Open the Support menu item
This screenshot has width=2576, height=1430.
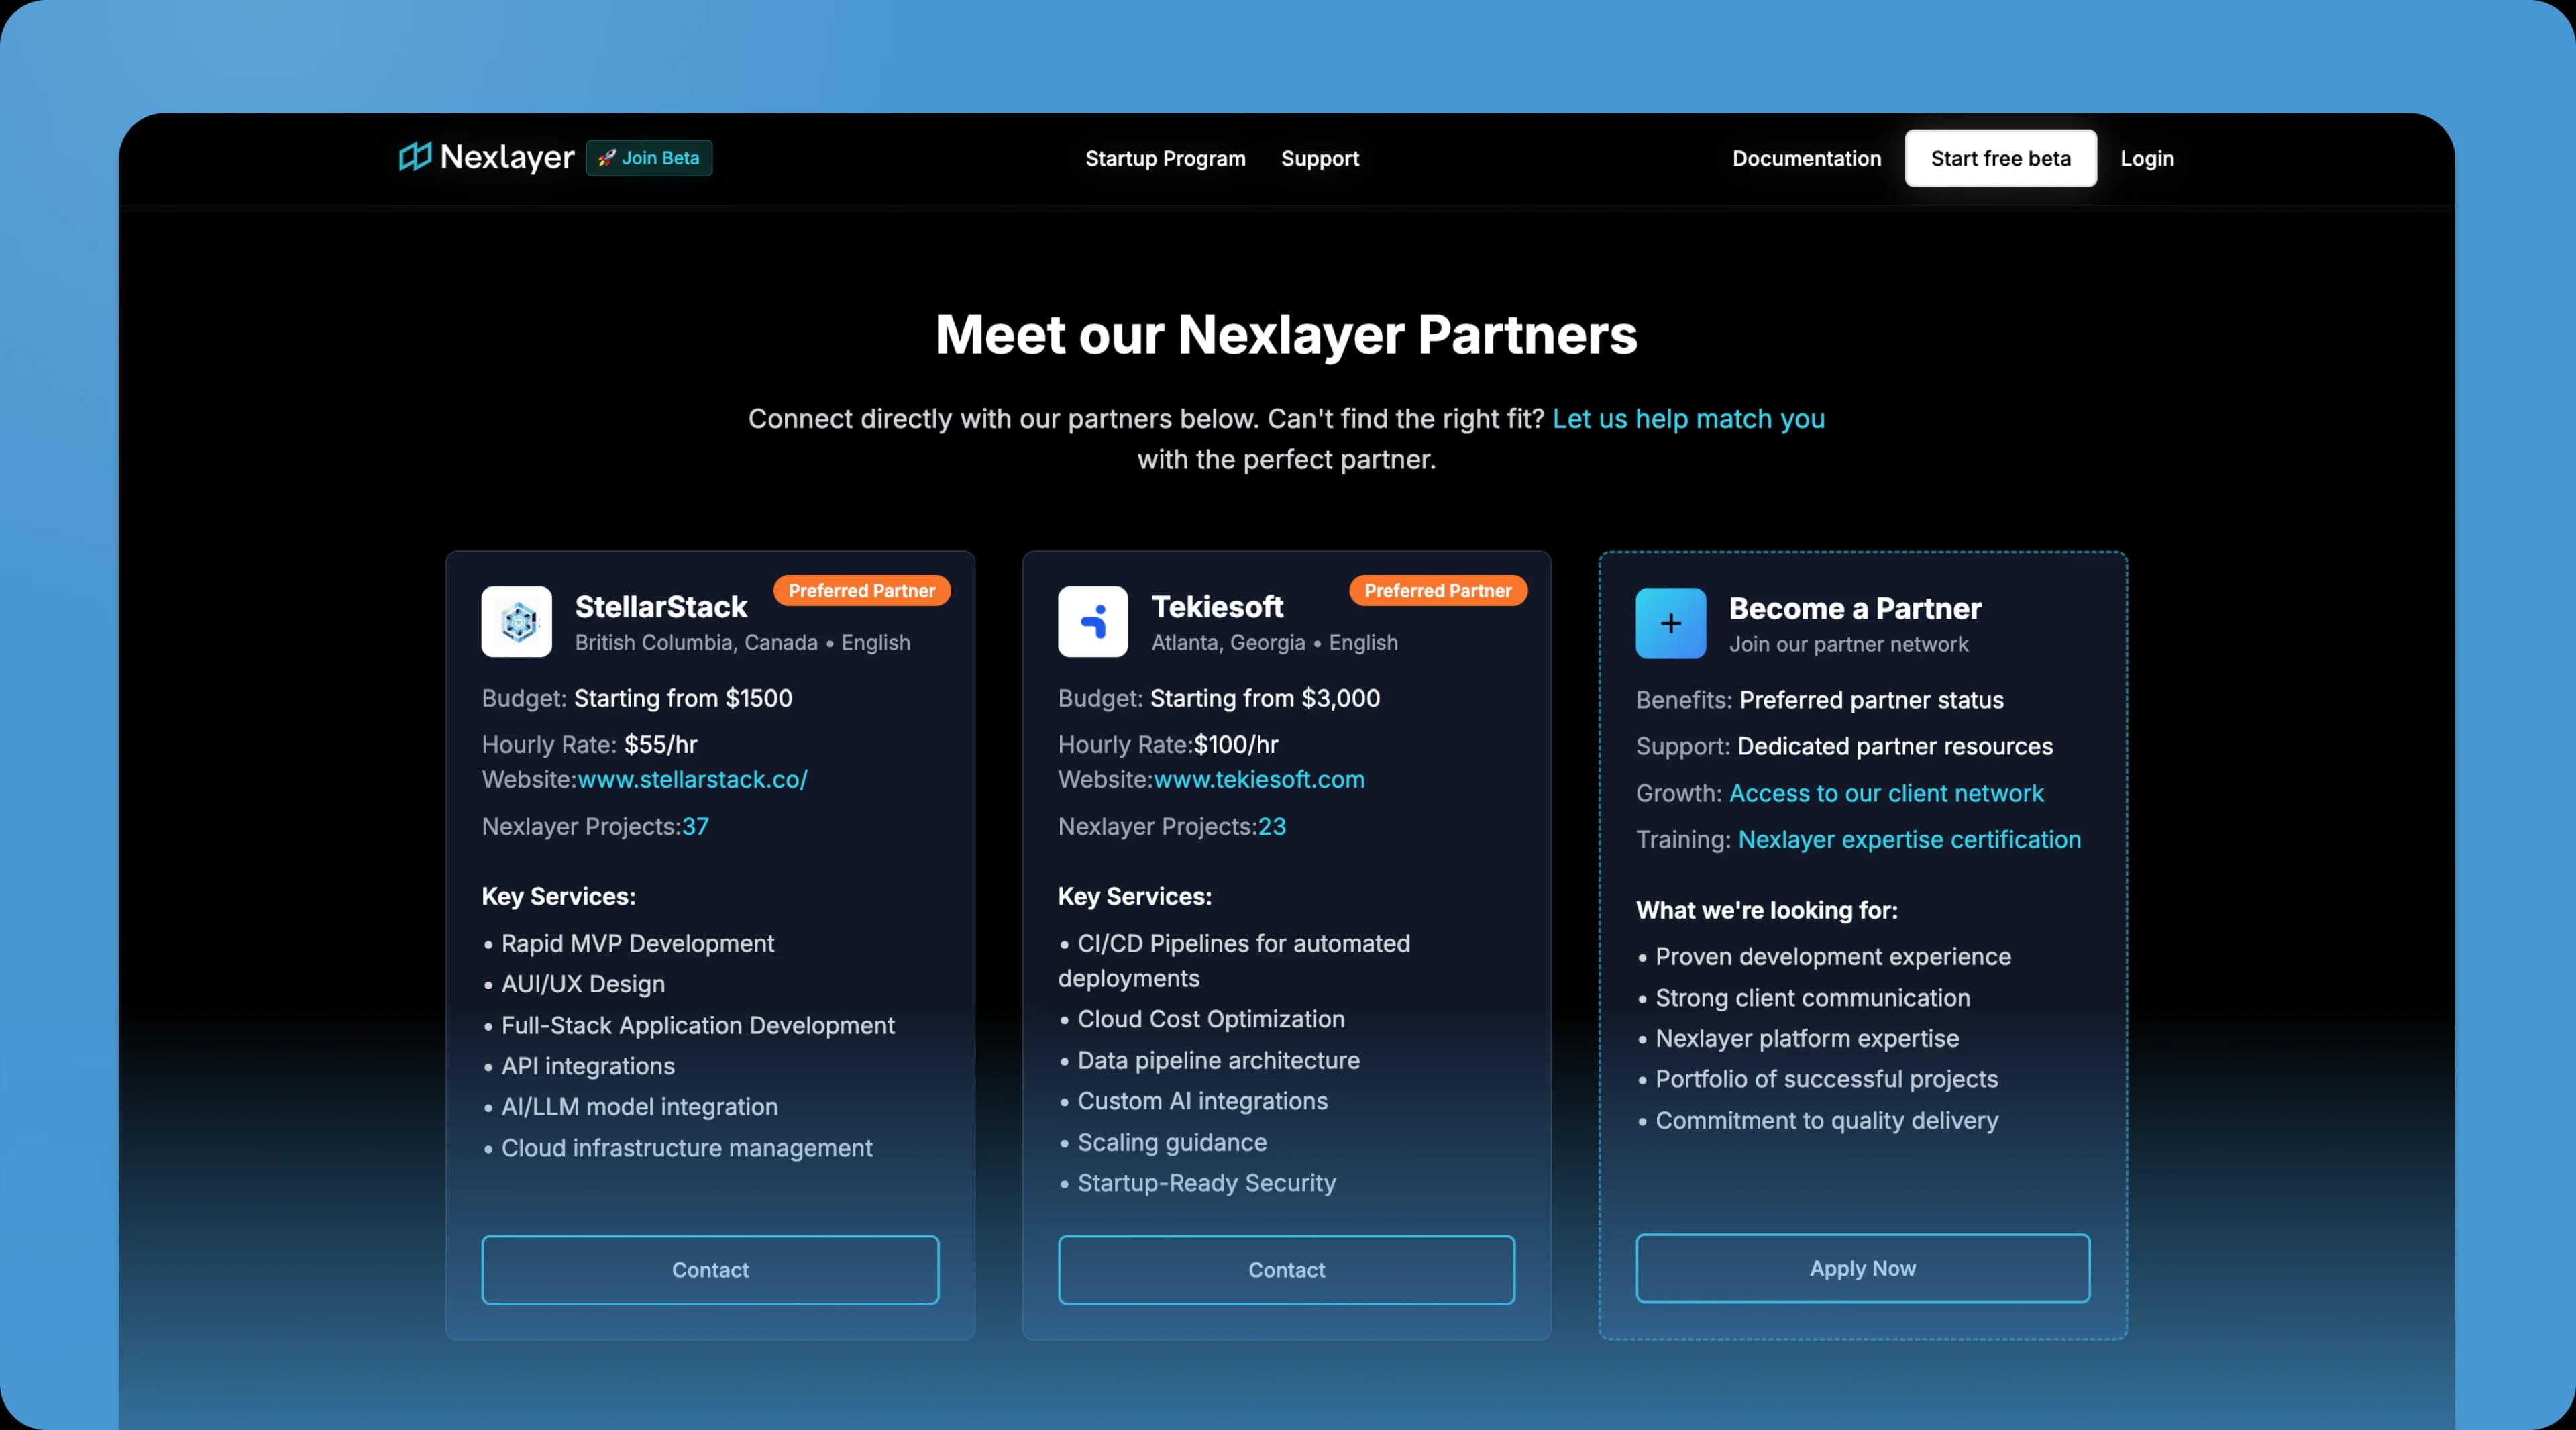point(1319,158)
